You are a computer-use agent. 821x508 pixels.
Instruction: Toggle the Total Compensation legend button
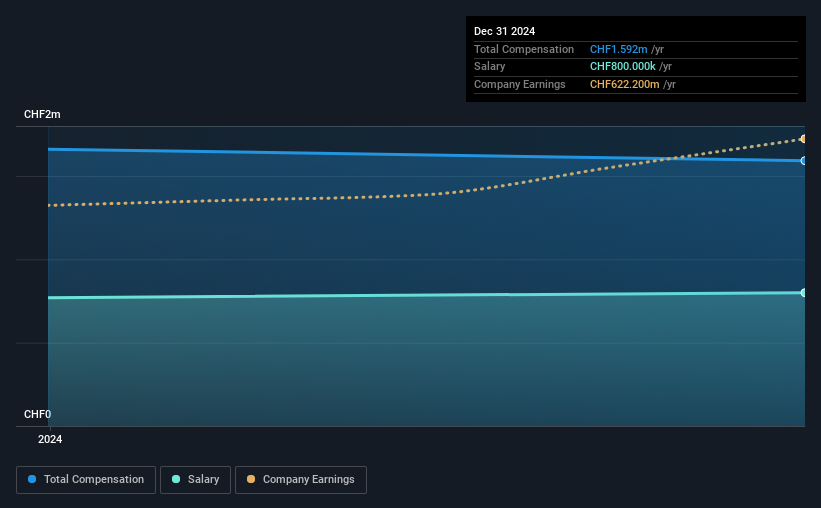click(86, 480)
